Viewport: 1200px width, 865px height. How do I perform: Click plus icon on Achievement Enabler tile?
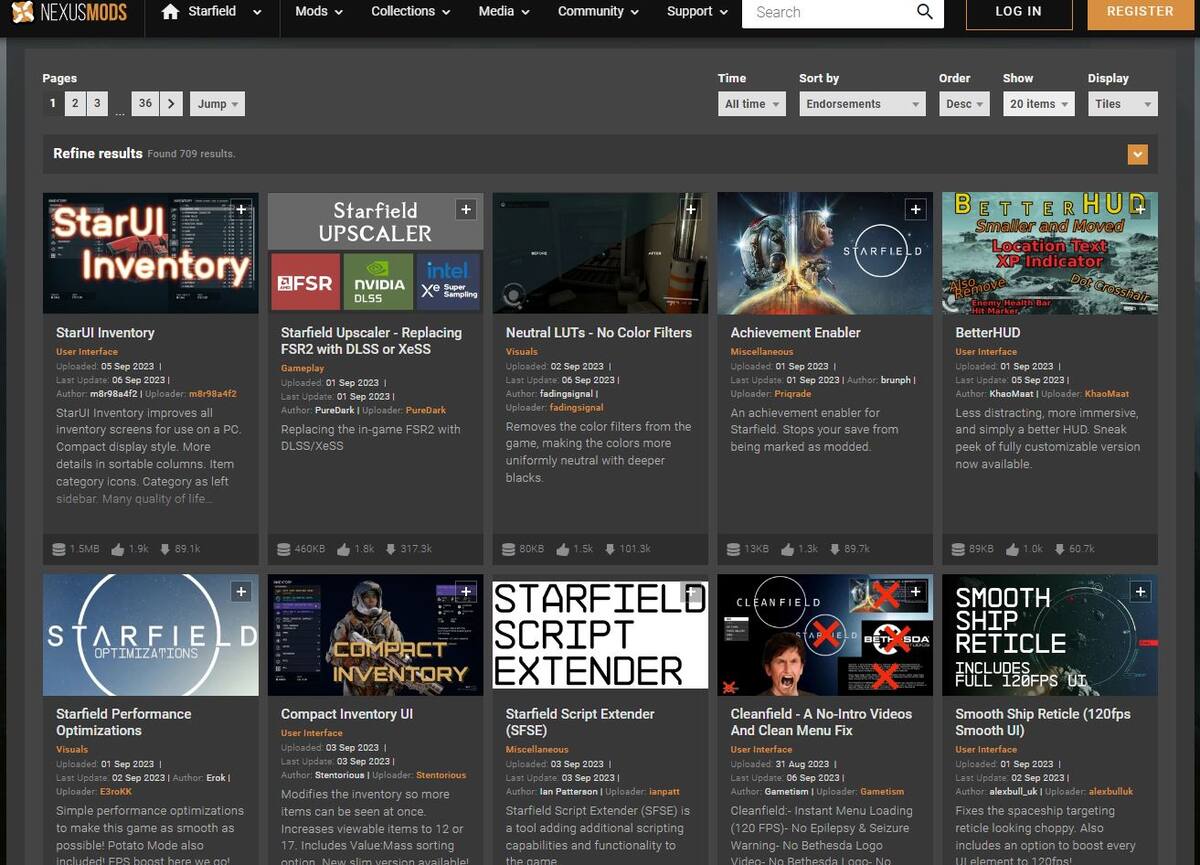click(915, 209)
